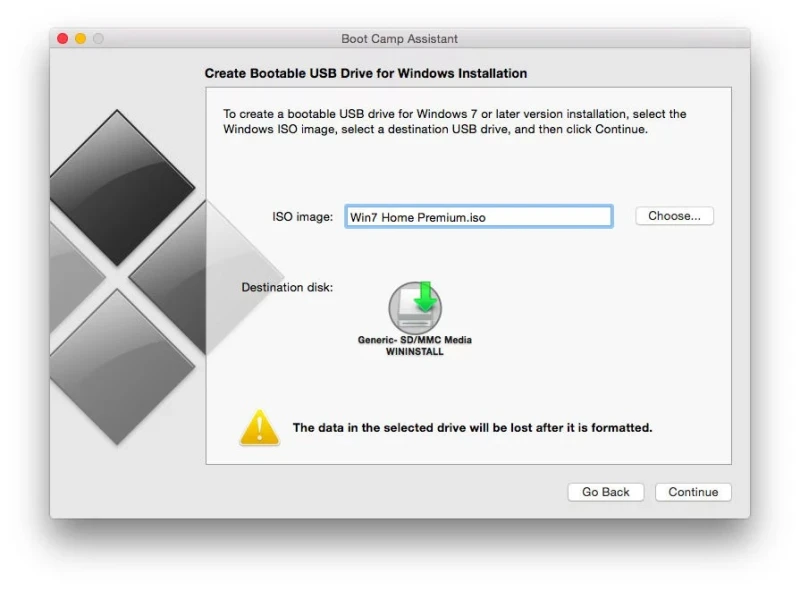
Task: Click the Boot Camp Assistant window title
Action: point(399,39)
